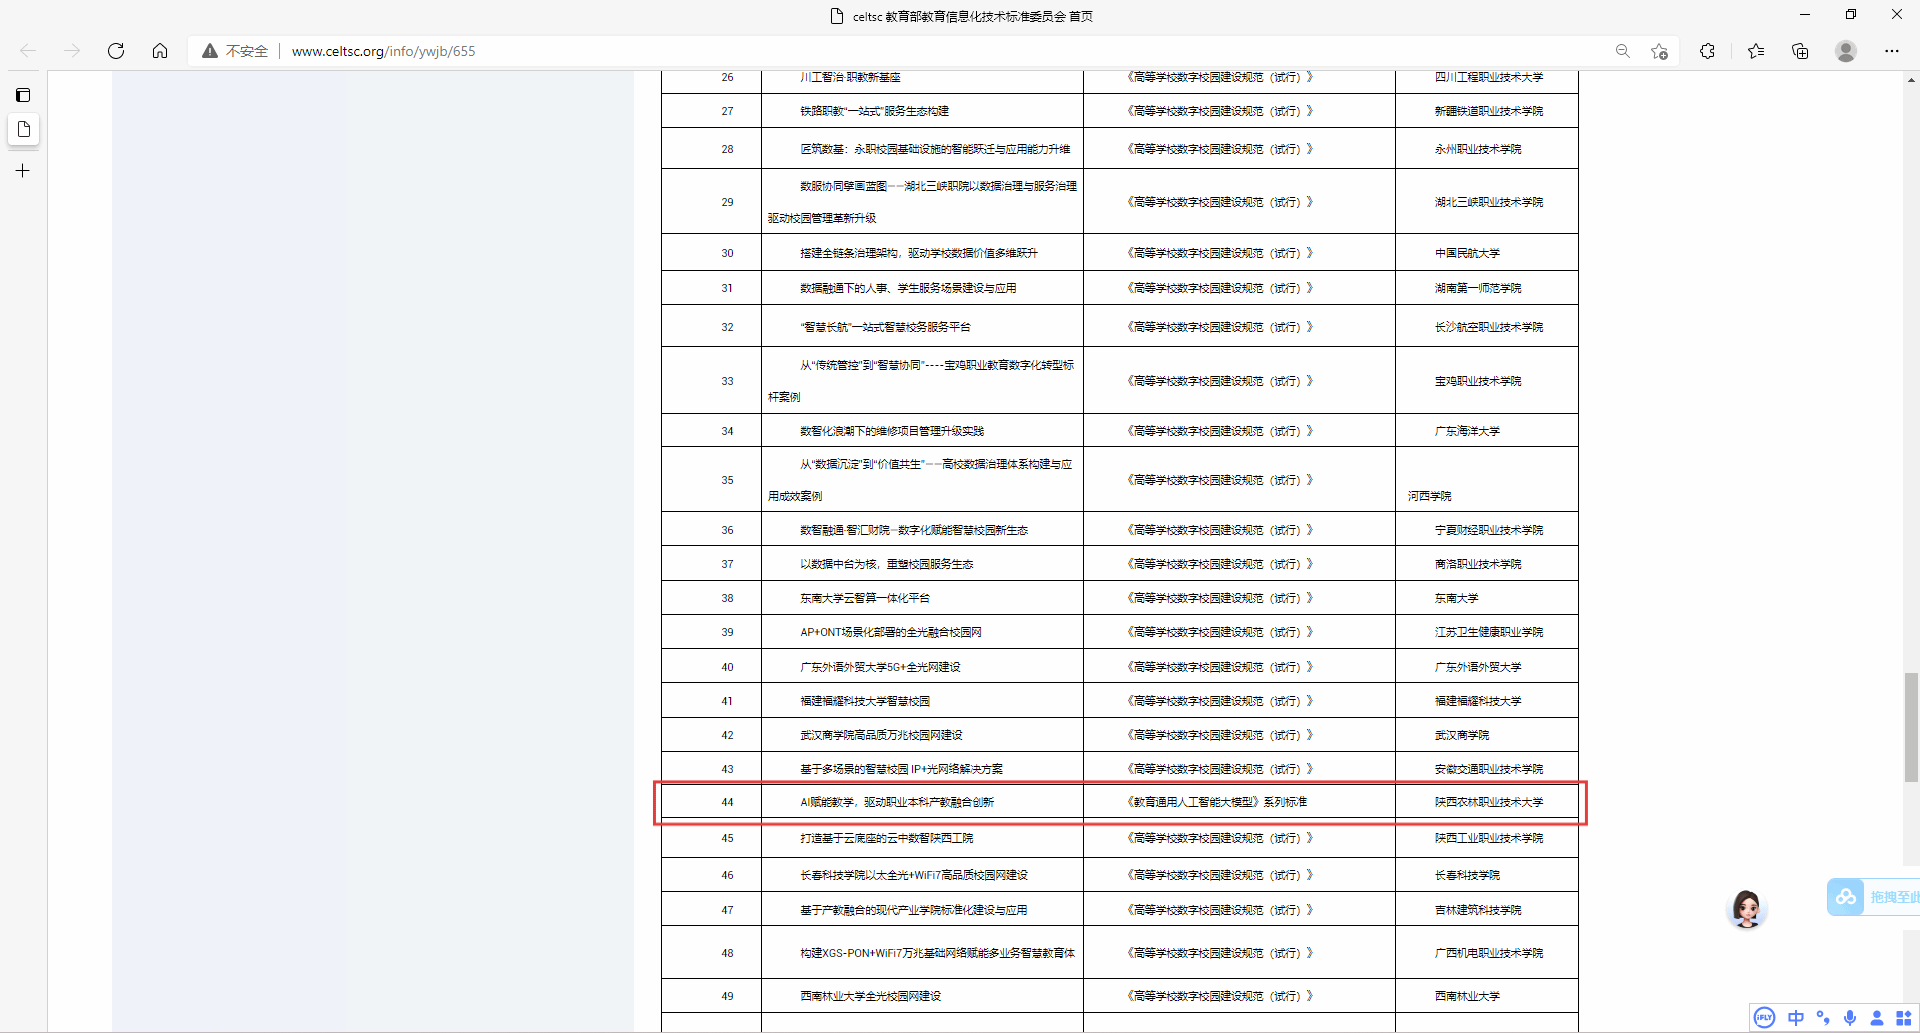Click the 不安全 site security warning

pos(236,51)
